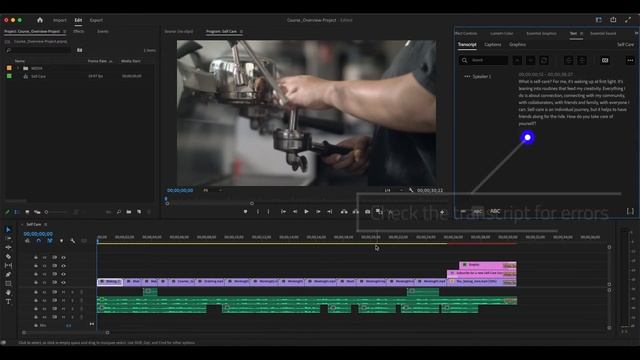Click the Replace icon beside transcript search
This screenshot has width=640, height=360.
click(544, 60)
